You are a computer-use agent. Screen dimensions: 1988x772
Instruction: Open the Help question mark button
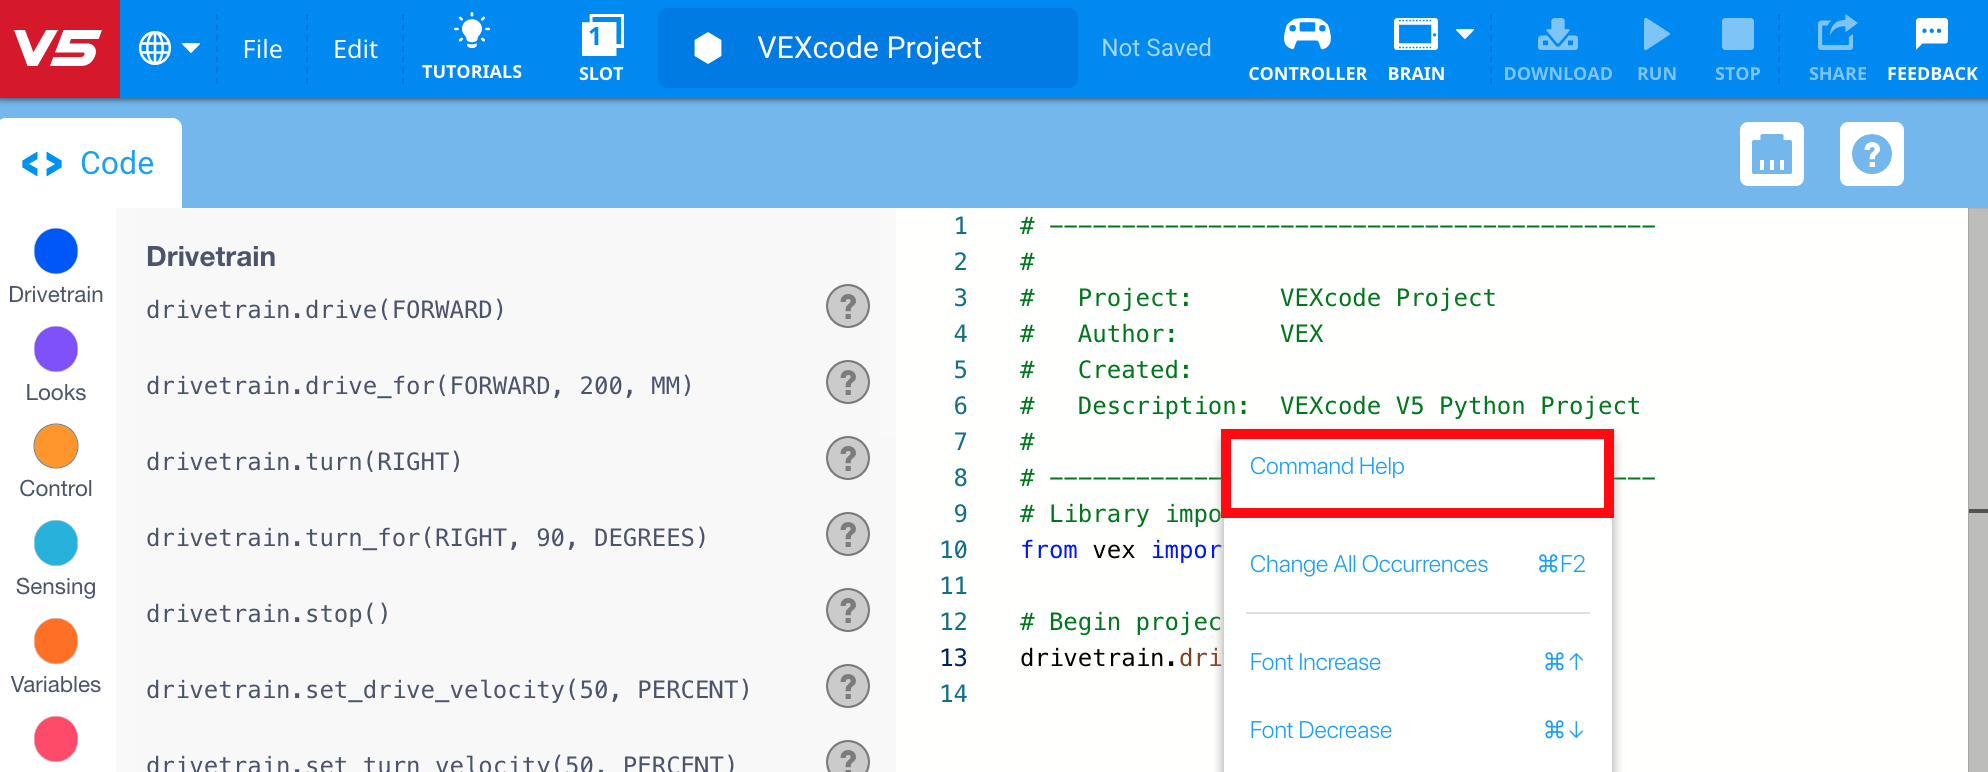[1871, 154]
